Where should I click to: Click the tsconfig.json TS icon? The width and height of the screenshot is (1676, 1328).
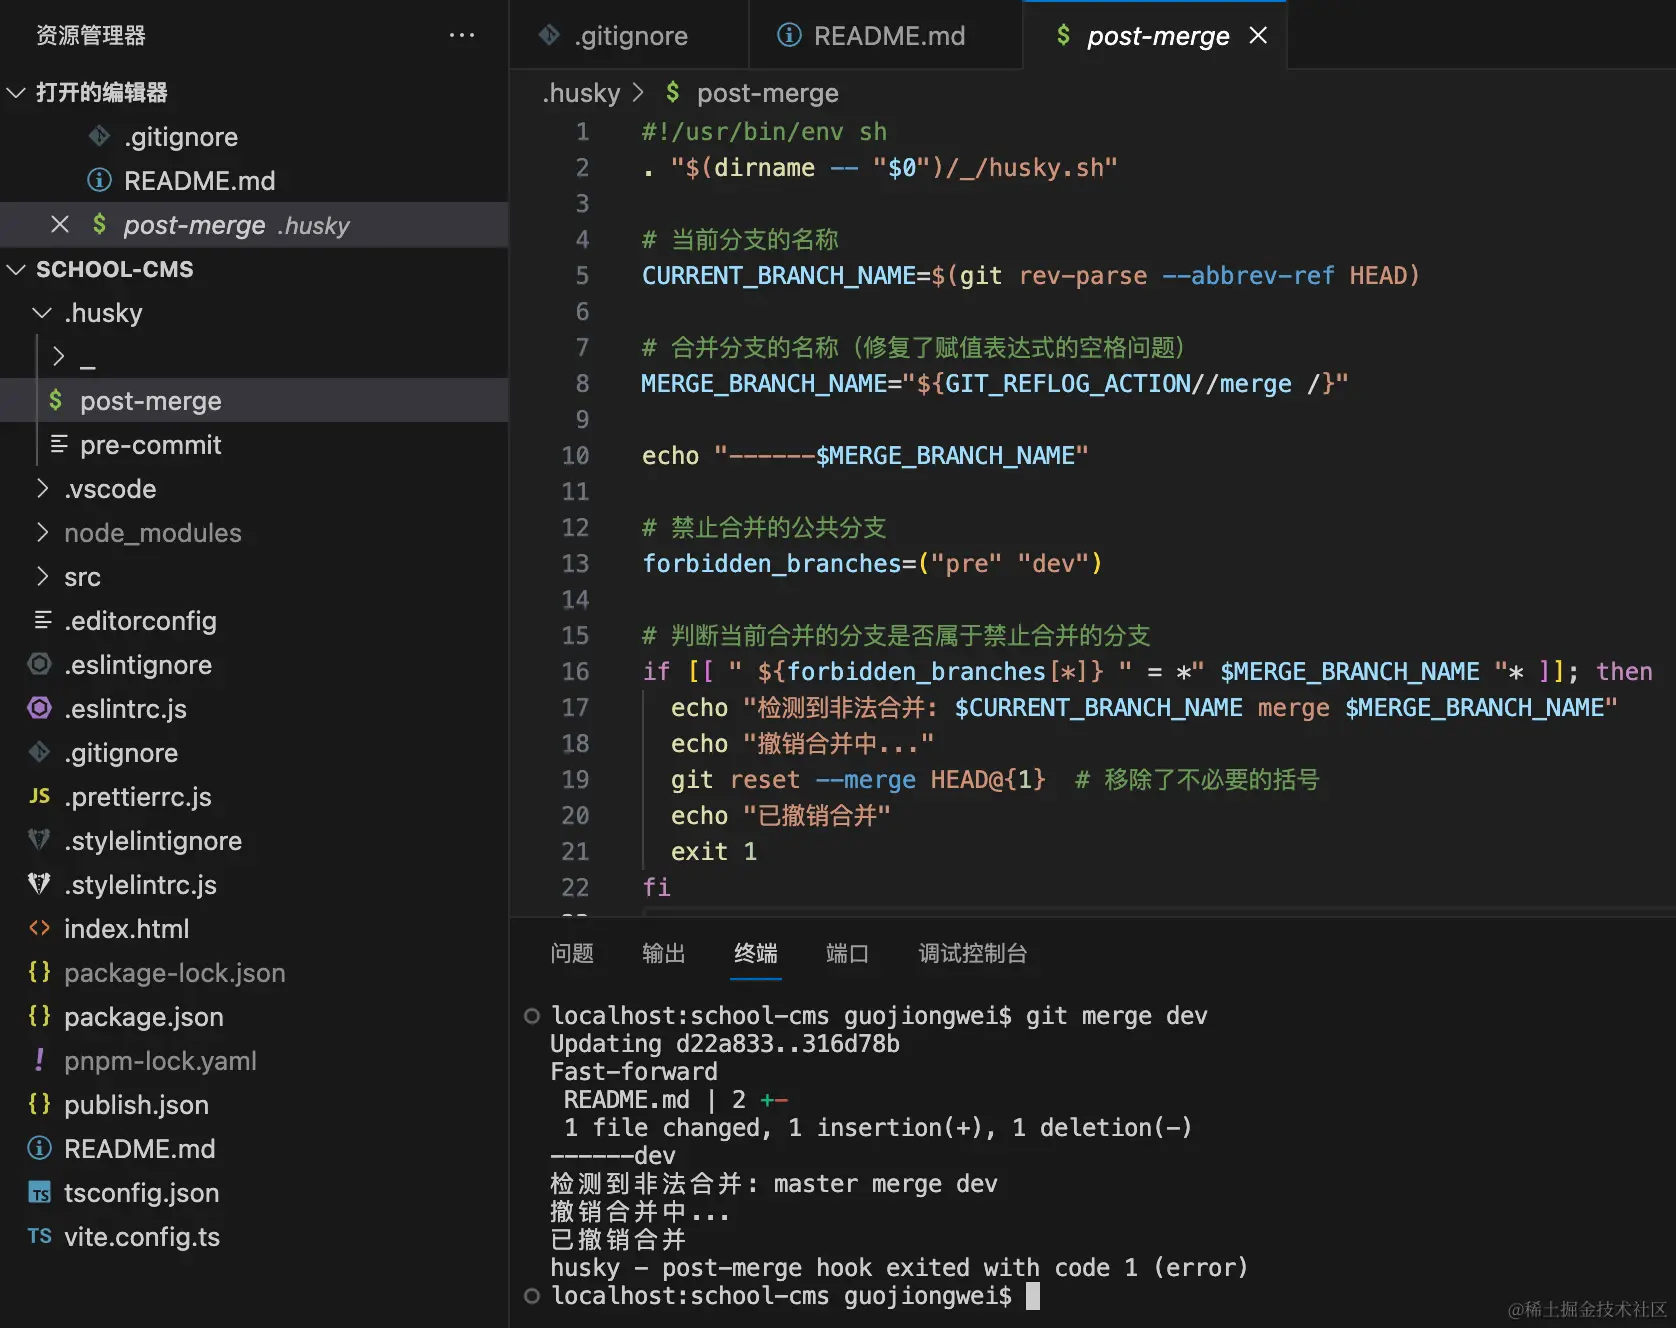39,1192
